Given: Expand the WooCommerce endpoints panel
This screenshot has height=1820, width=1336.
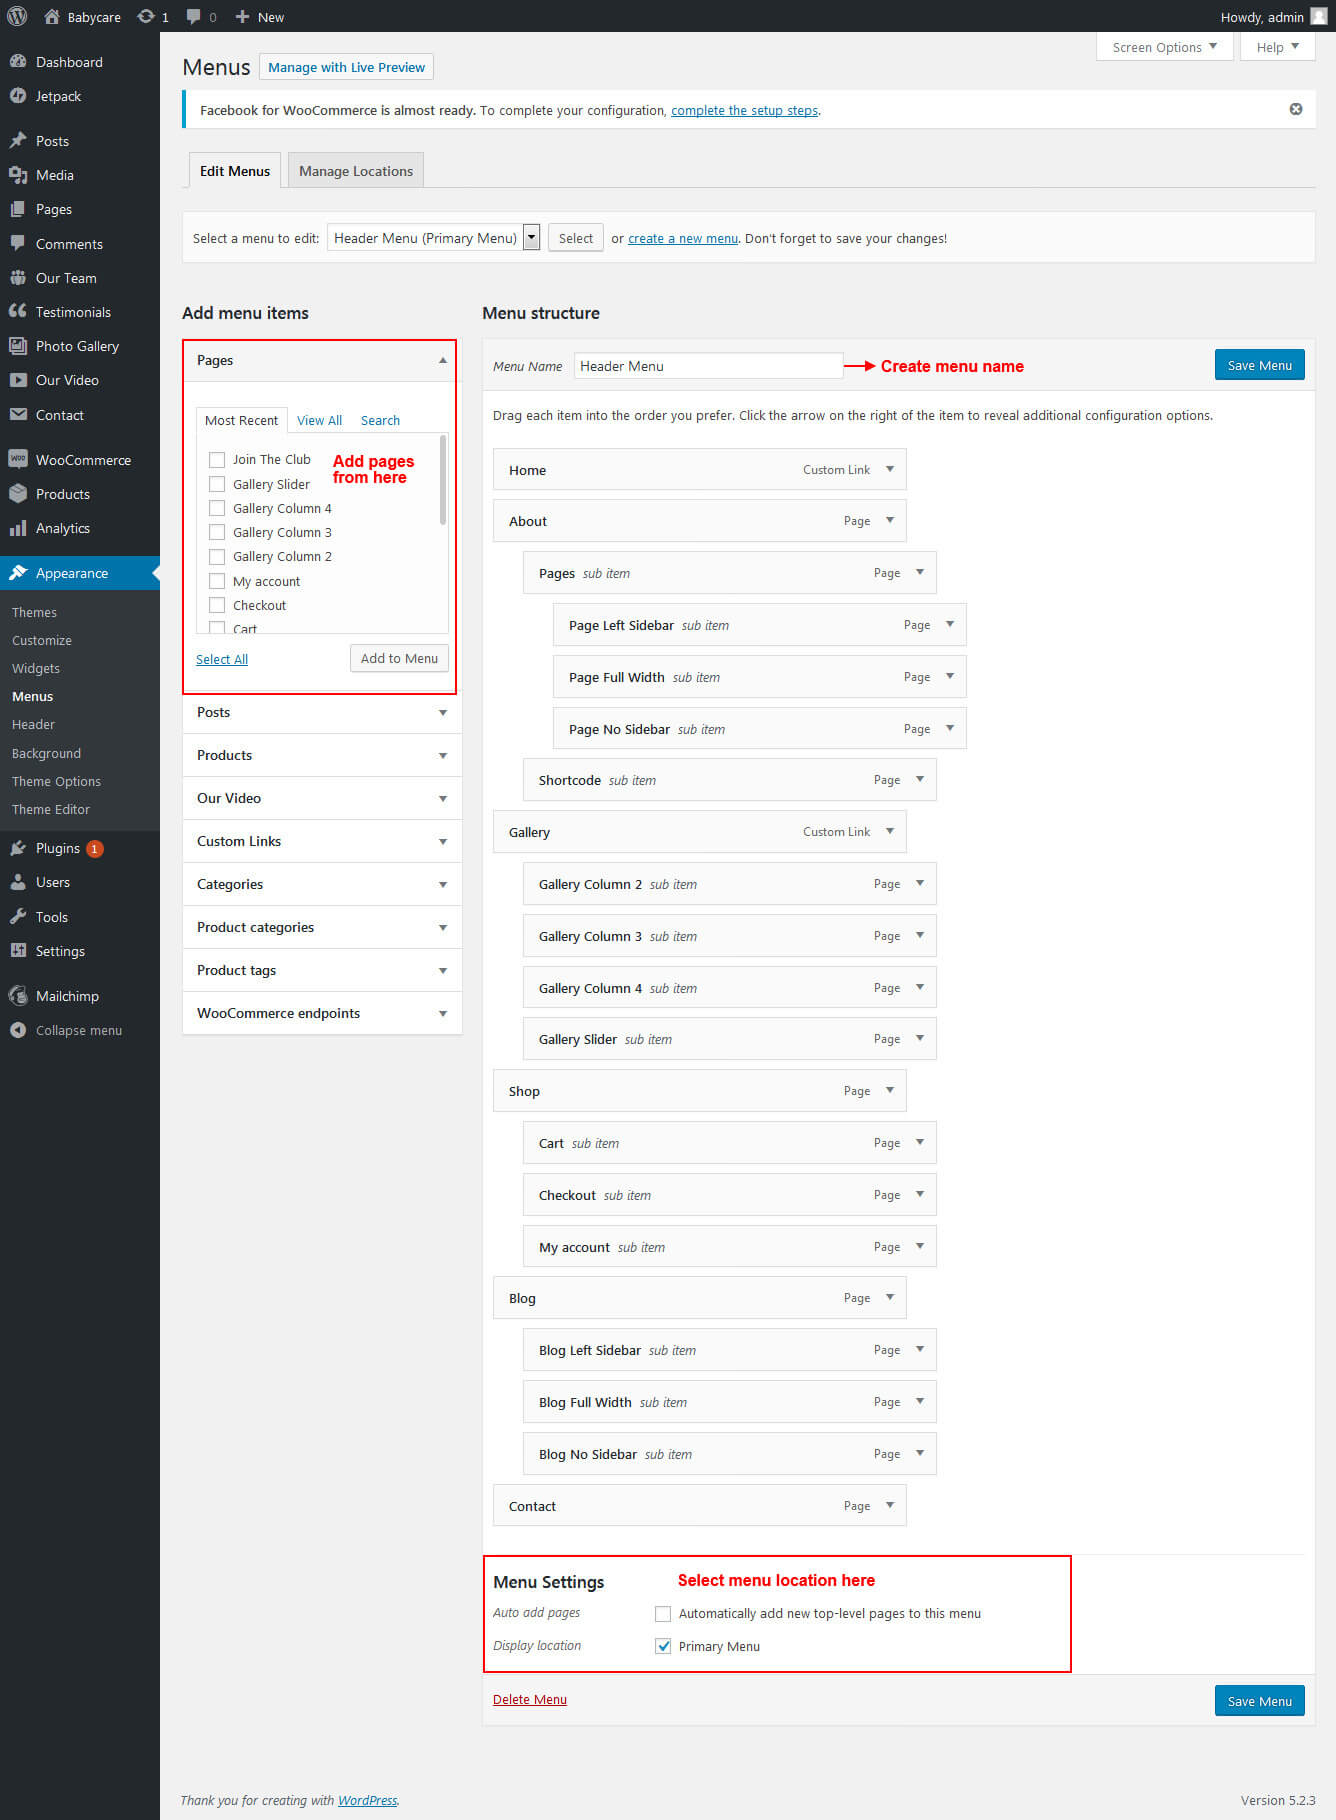Looking at the screenshot, I should (443, 1013).
